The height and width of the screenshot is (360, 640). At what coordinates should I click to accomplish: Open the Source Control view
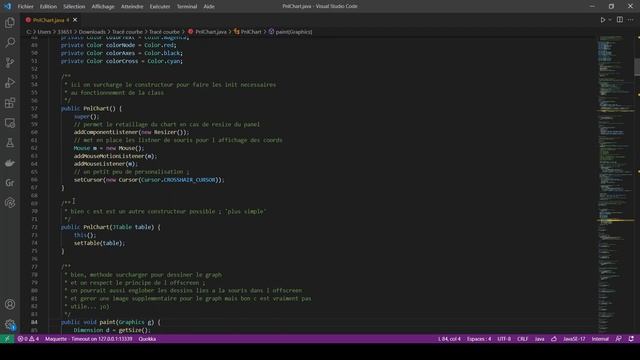click(x=10, y=62)
